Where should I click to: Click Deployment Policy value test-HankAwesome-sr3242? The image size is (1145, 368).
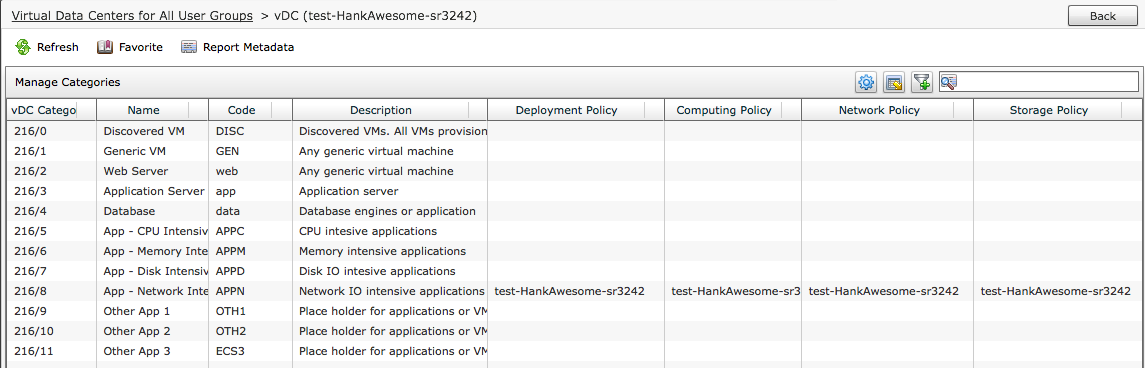click(570, 291)
